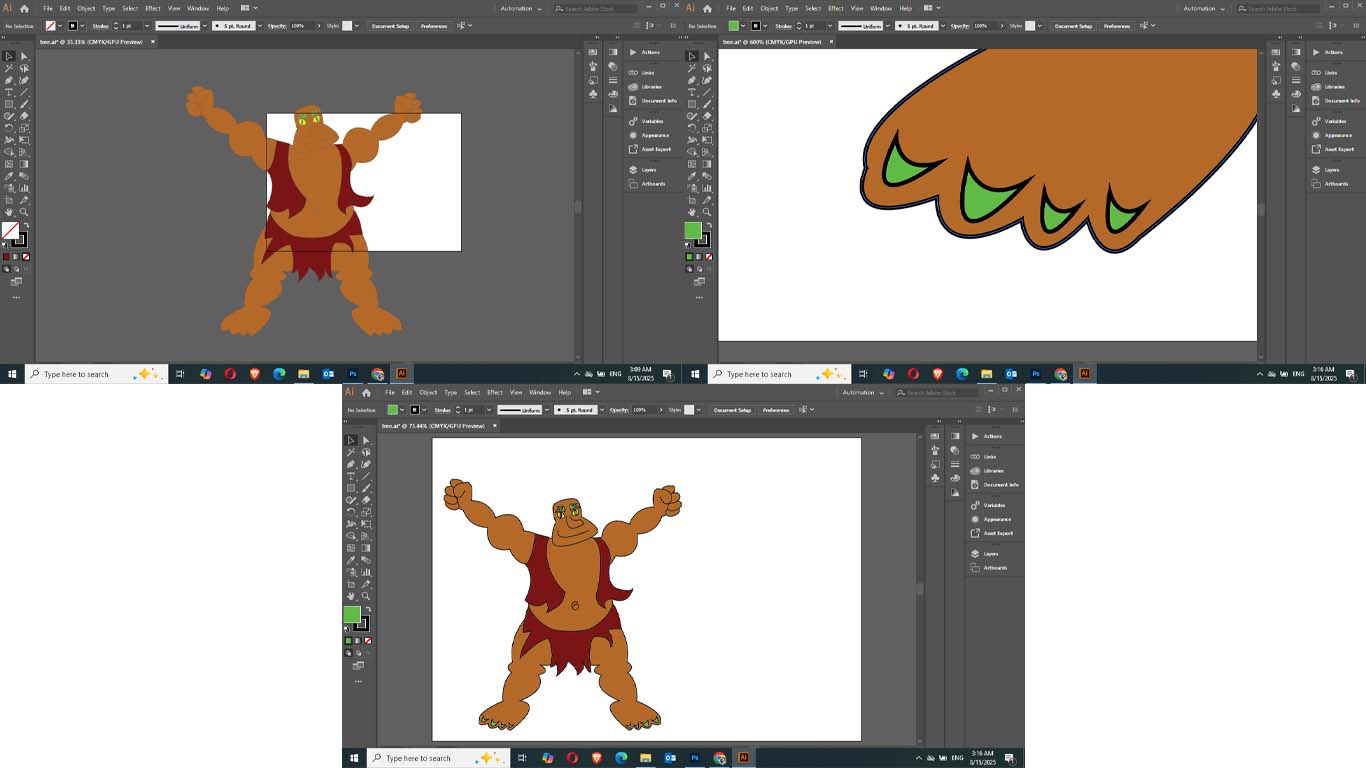Toggle default fill and stroke in the 33.33% window
This screenshot has height=768, width=1366.
tap(4, 244)
